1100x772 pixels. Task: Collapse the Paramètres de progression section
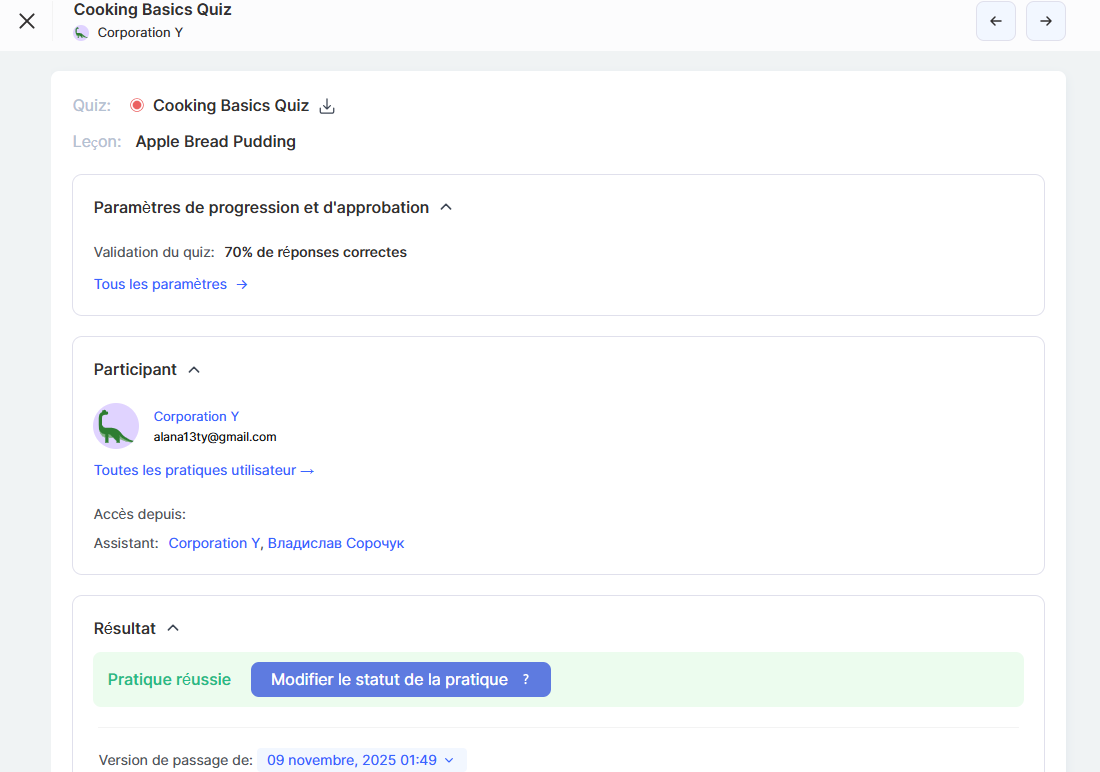tap(446, 208)
